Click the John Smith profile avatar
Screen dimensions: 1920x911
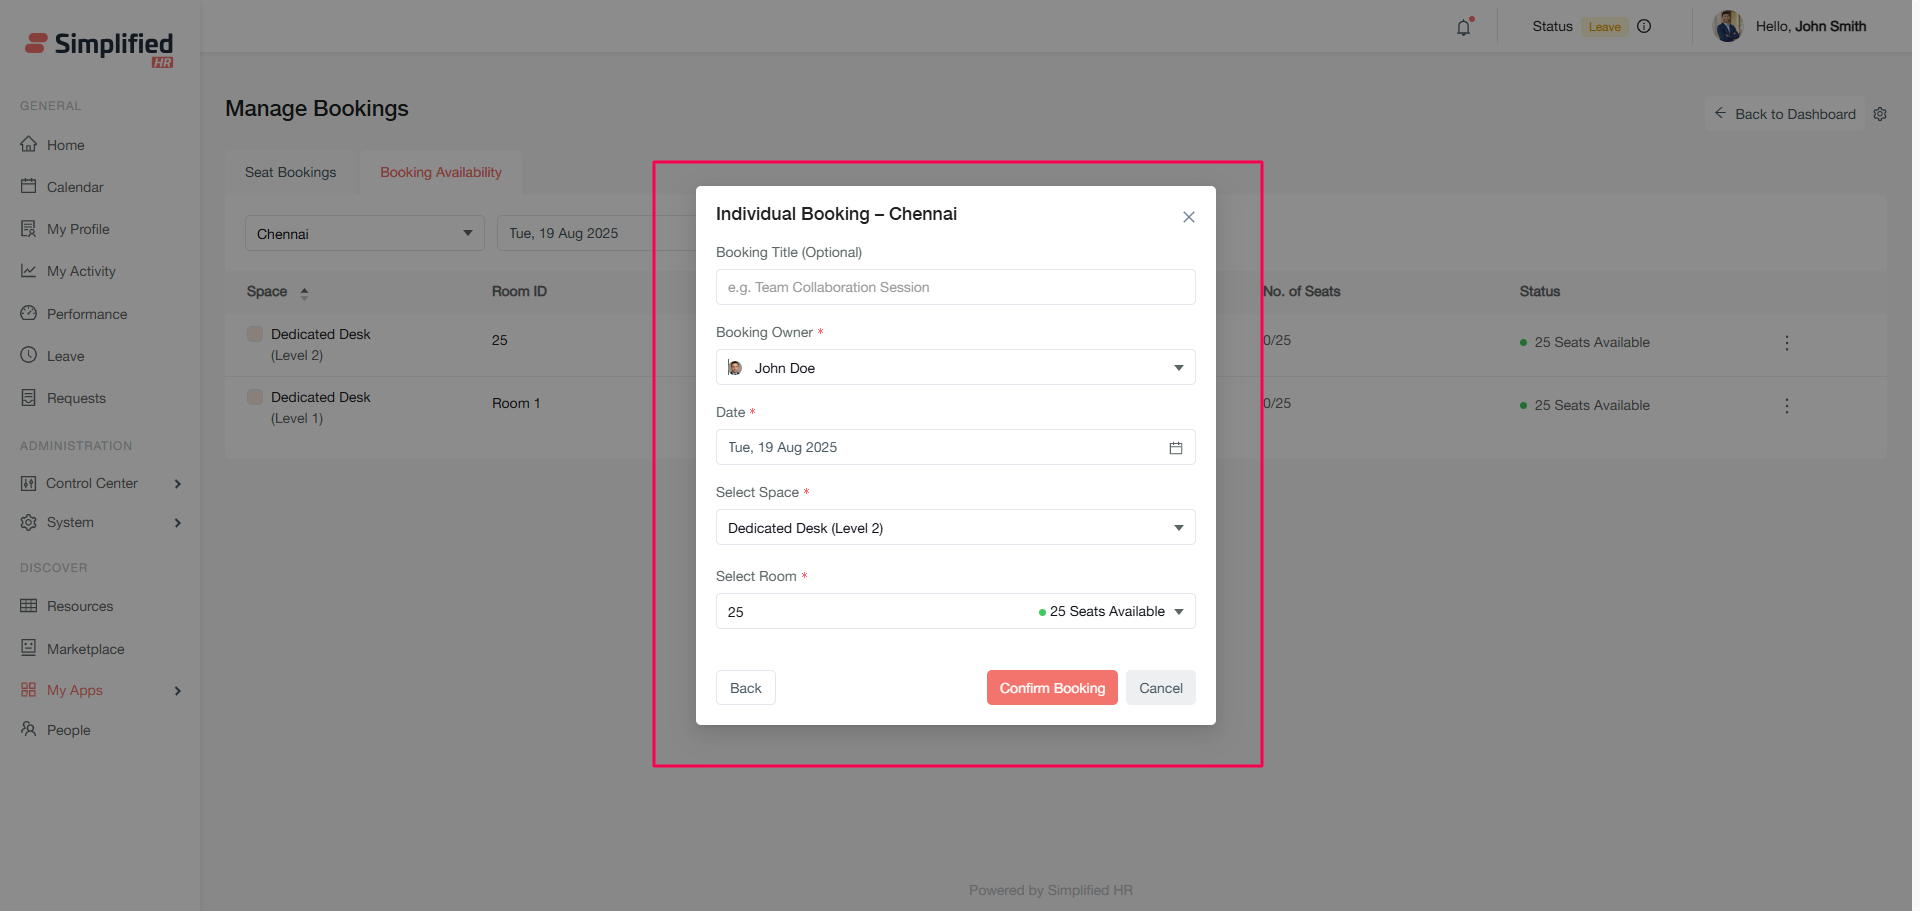click(1727, 27)
